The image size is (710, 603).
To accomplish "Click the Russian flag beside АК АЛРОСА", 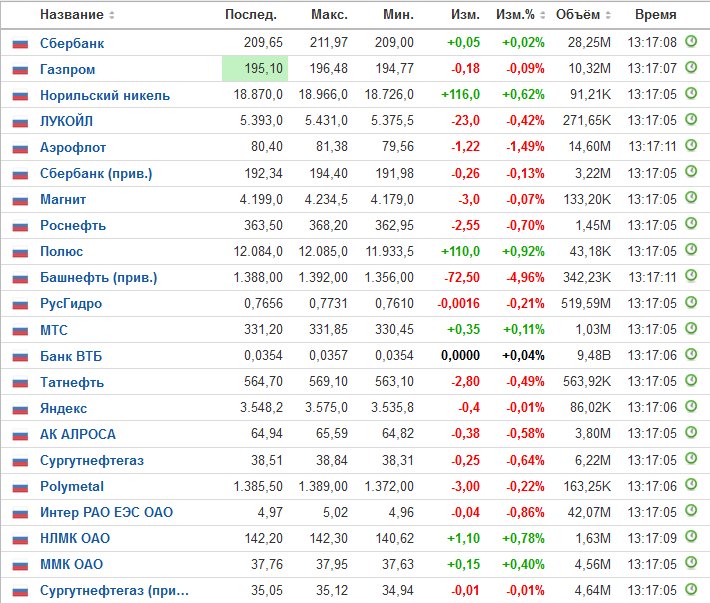I will pos(20,436).
